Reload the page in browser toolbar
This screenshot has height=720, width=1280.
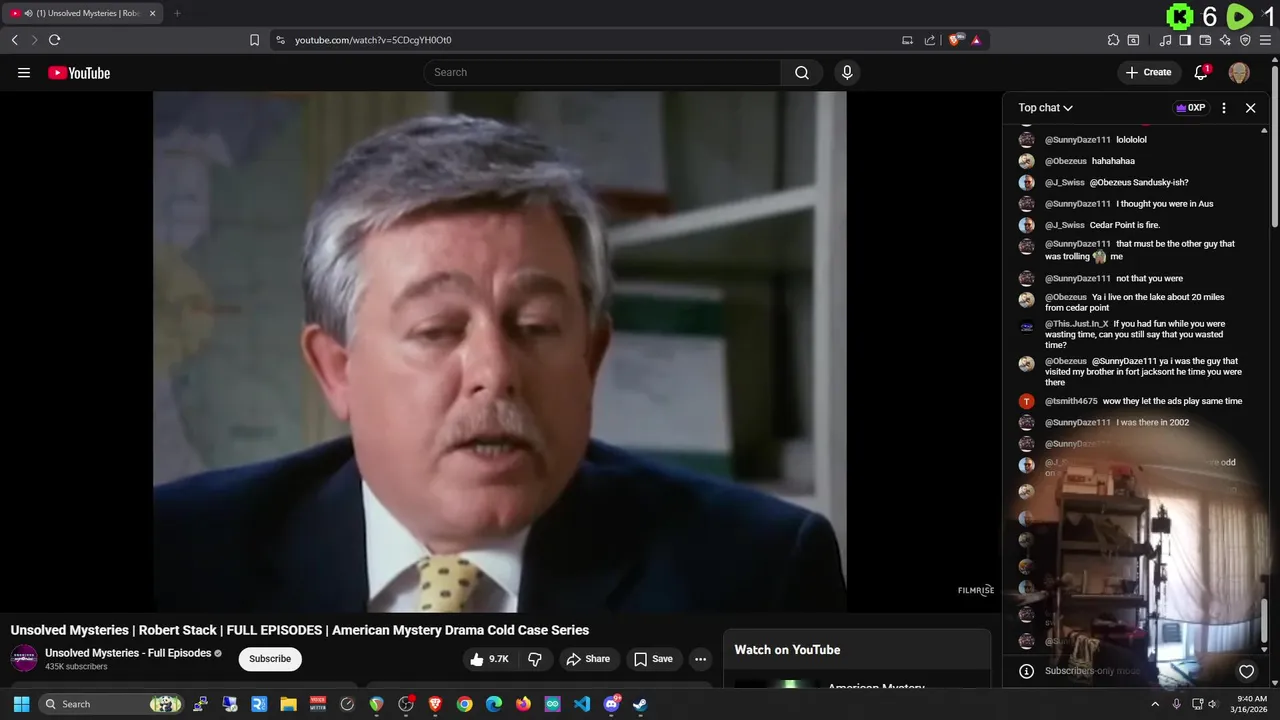pyautogui.click(x=54, y=40)
